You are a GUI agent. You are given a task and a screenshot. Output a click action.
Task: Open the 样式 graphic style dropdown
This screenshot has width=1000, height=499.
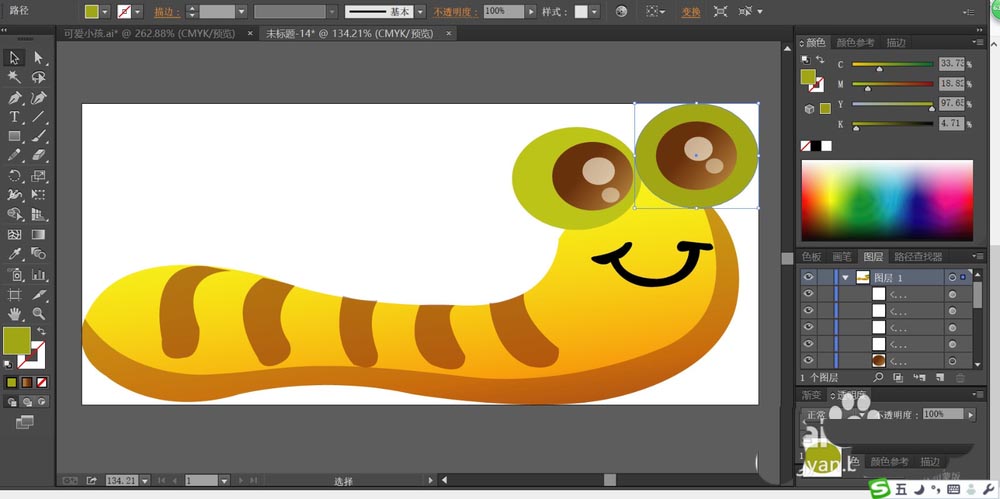point(594,11)
